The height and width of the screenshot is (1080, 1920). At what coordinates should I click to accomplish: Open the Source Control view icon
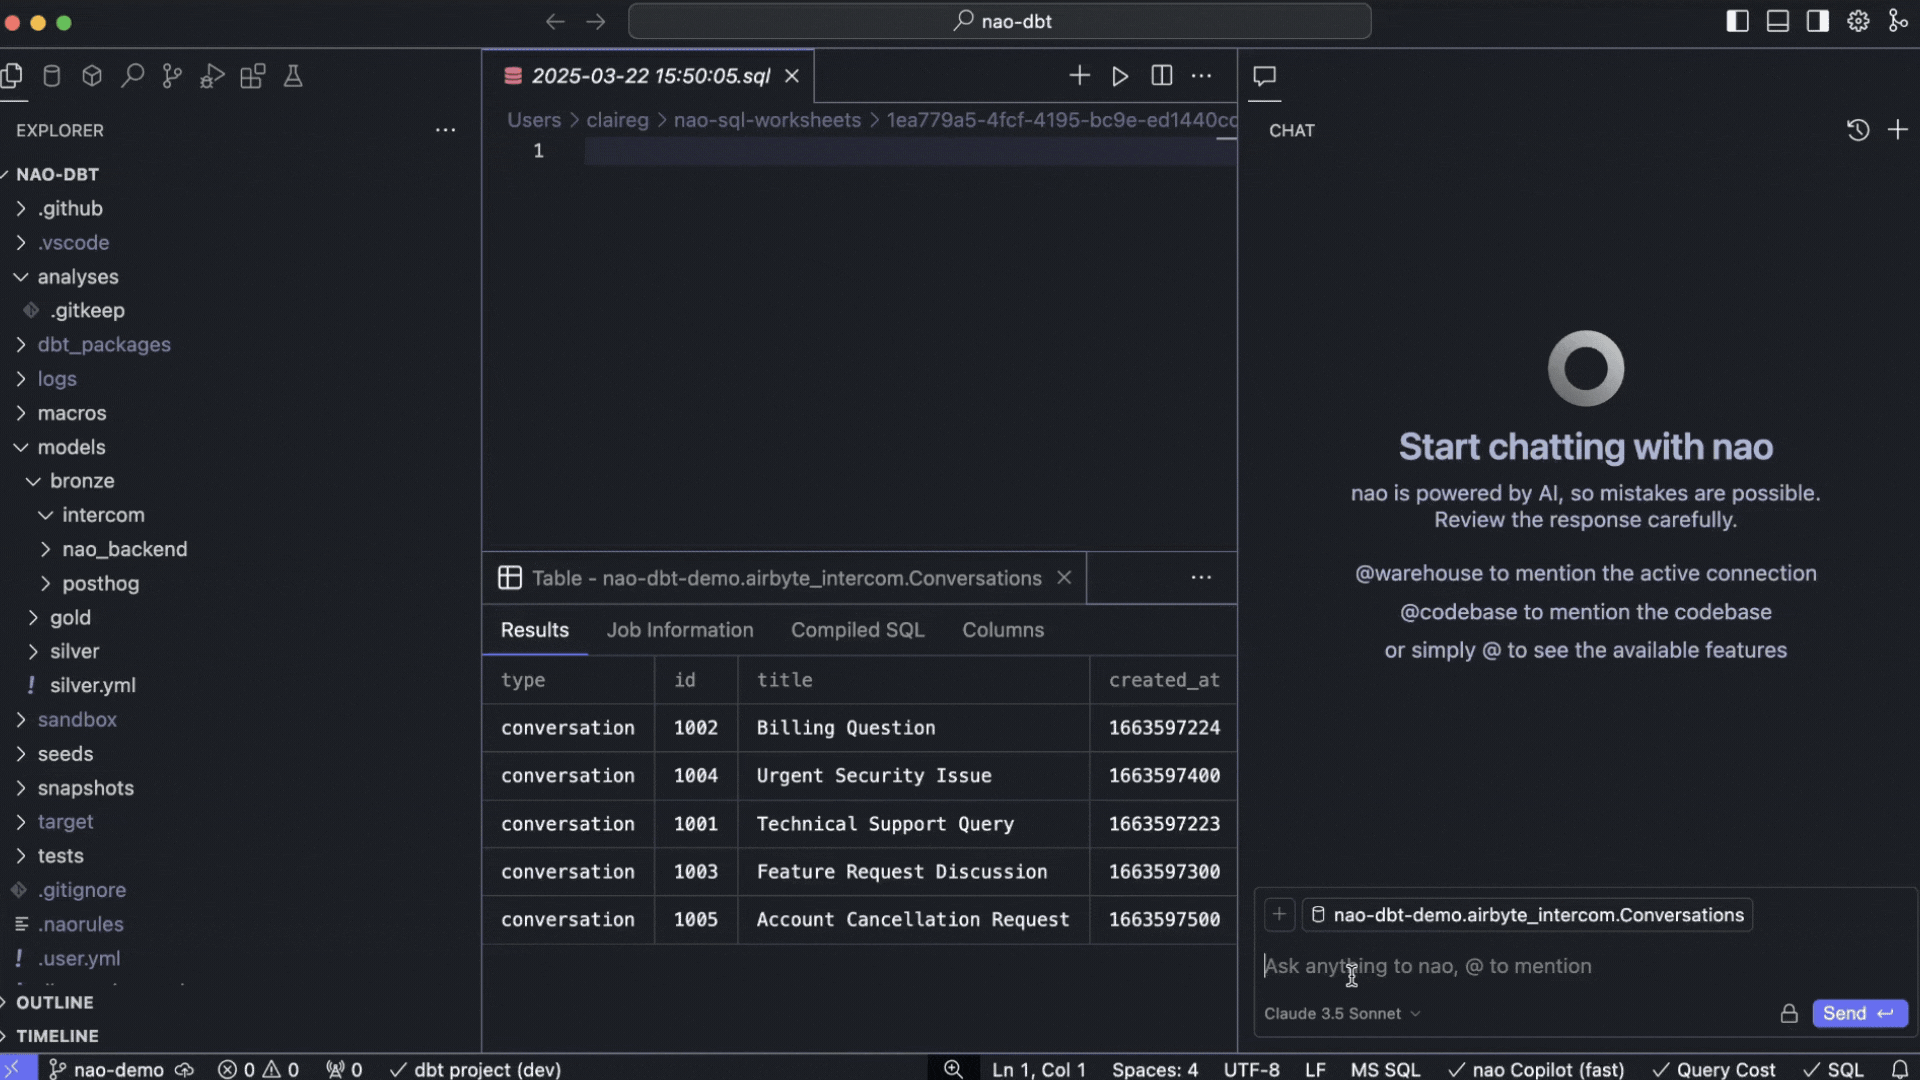pos(172,76)
